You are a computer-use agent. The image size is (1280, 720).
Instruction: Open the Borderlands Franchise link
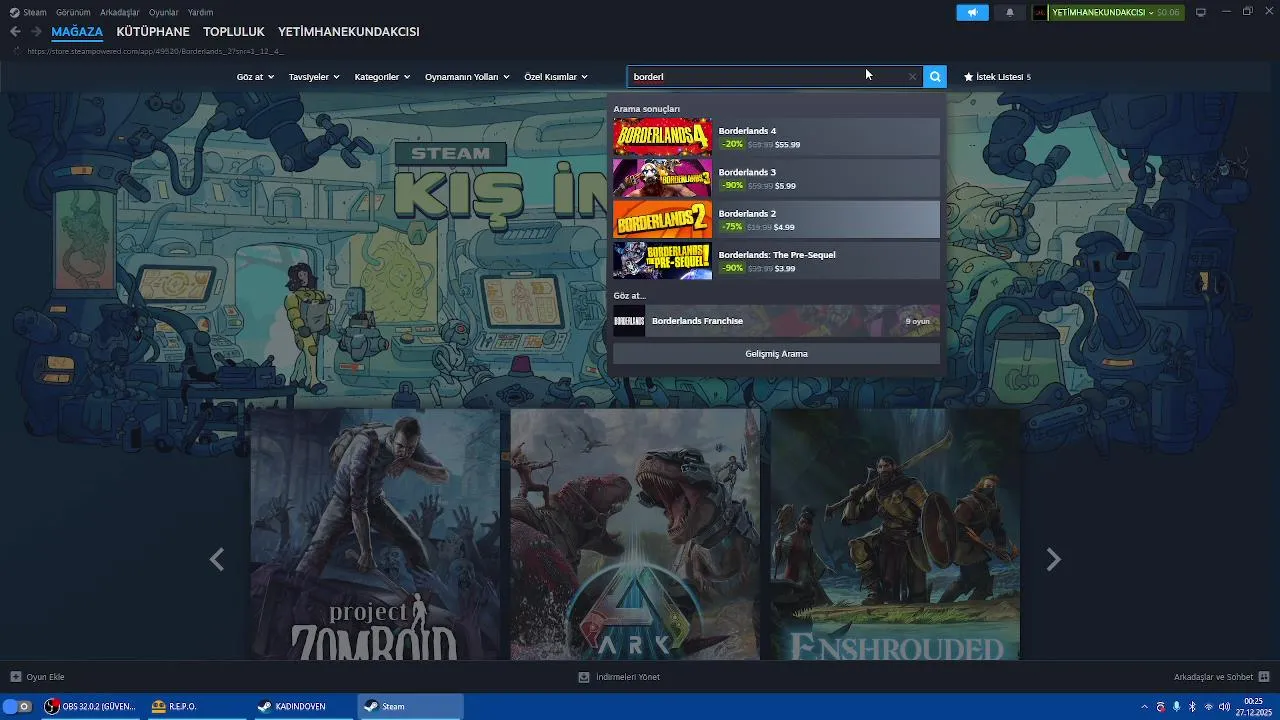tap(776, 321)
